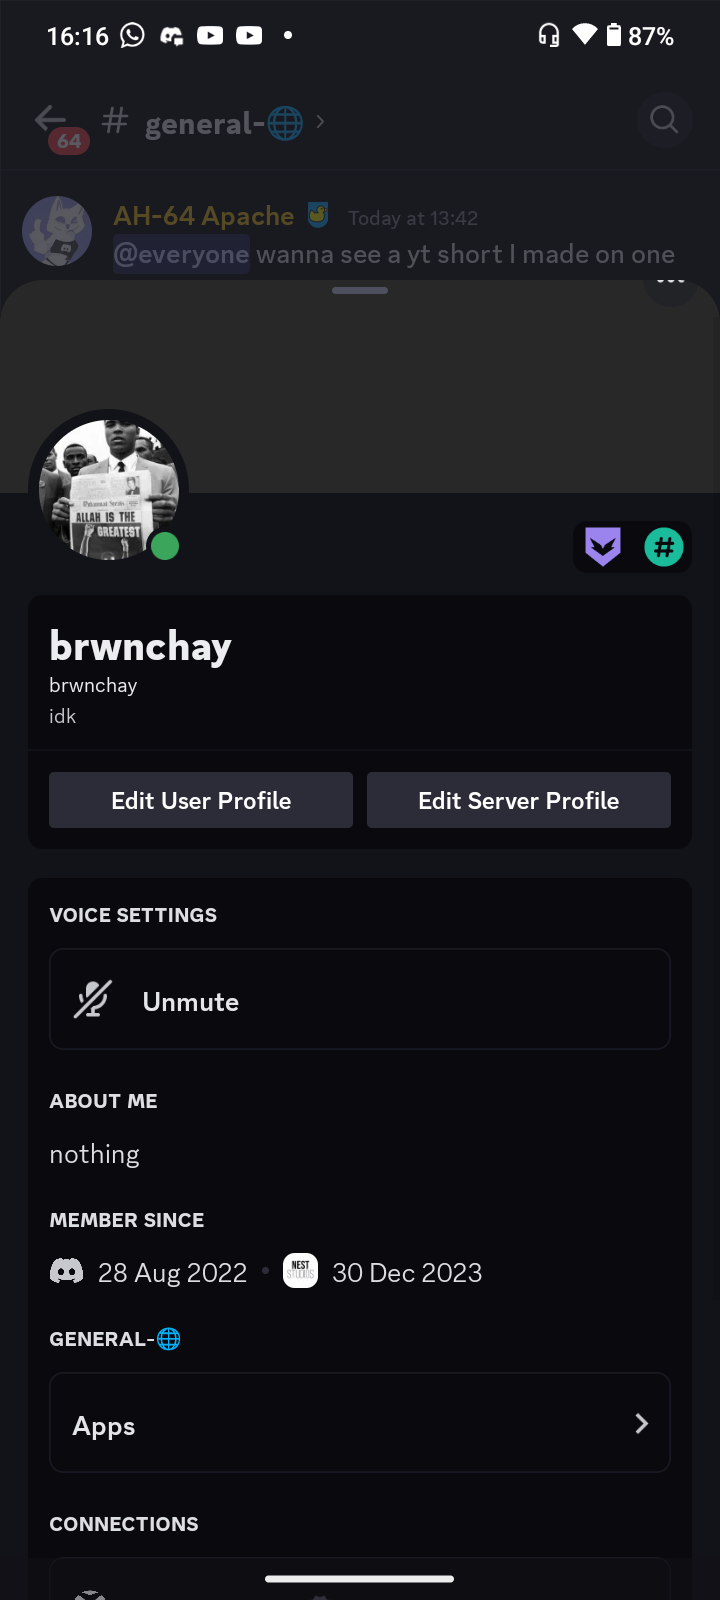This screenshot has height=1600, width=720.
Task: Tap the green online status indicator
Action: coord(165,546)
